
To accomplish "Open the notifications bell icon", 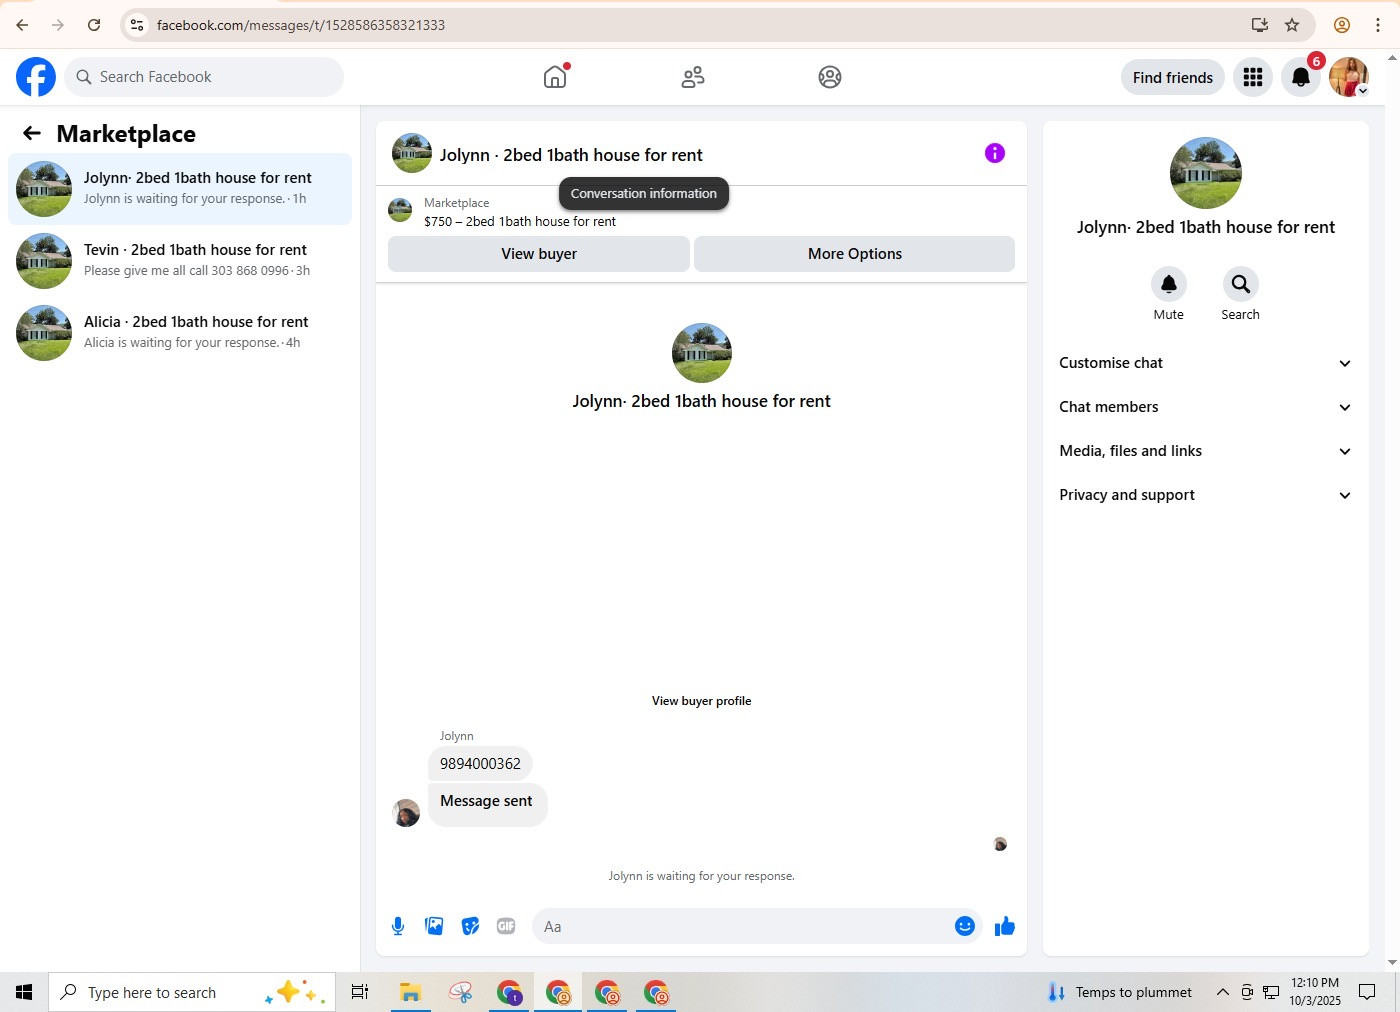I will 1301,77.
